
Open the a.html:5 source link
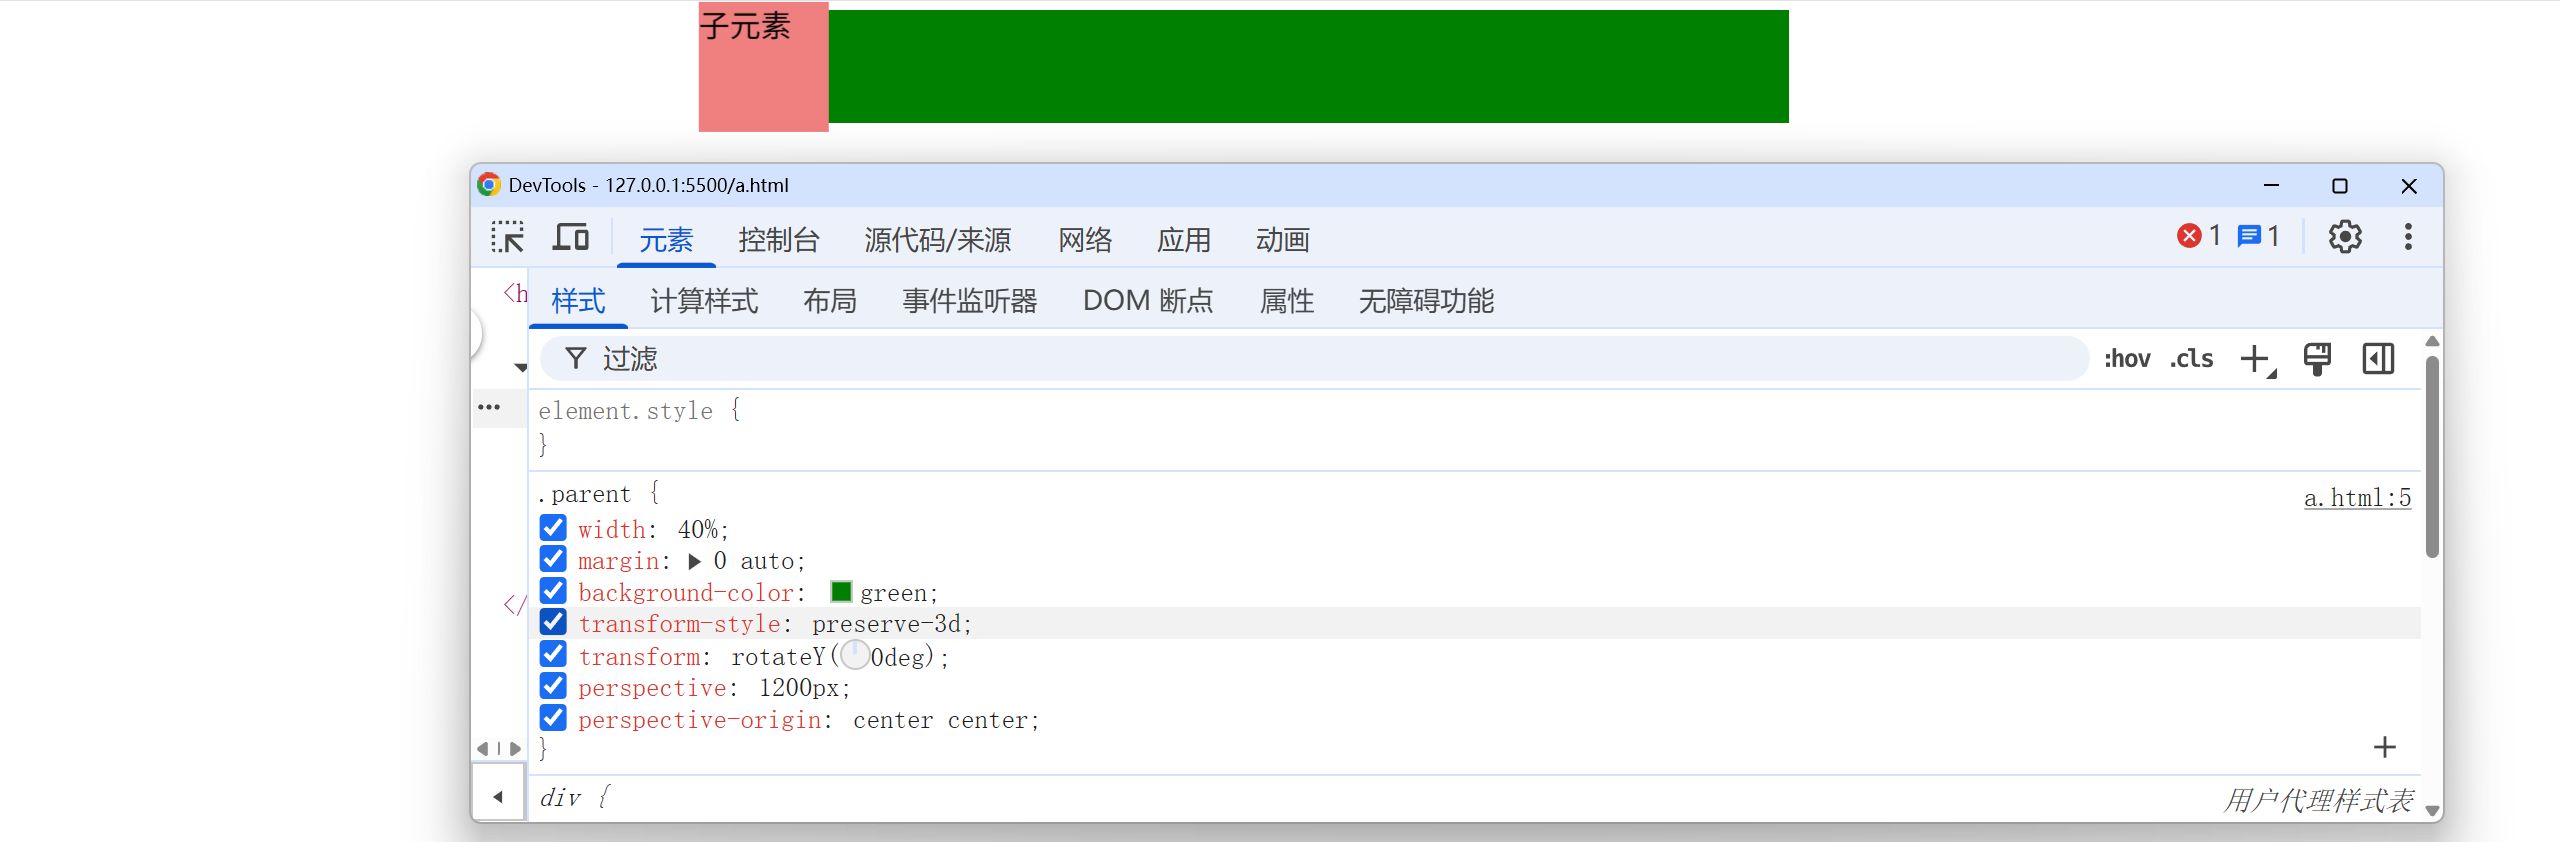[x=2357, y=498]
